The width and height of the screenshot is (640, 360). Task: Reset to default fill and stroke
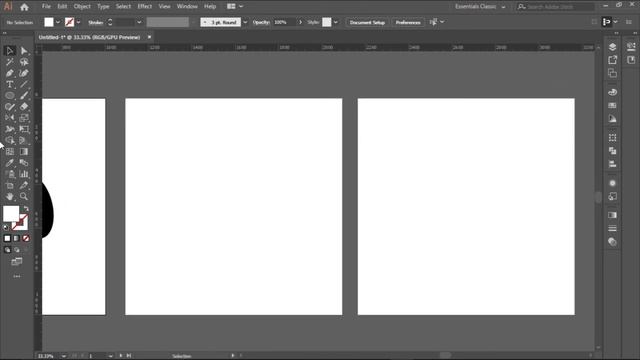(6, 227)
